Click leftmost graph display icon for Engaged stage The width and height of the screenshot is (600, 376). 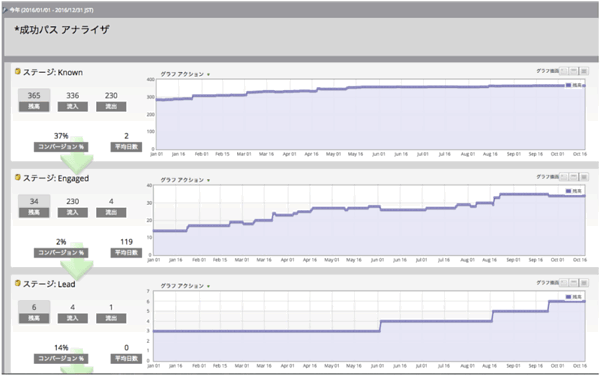click(564, 177)
